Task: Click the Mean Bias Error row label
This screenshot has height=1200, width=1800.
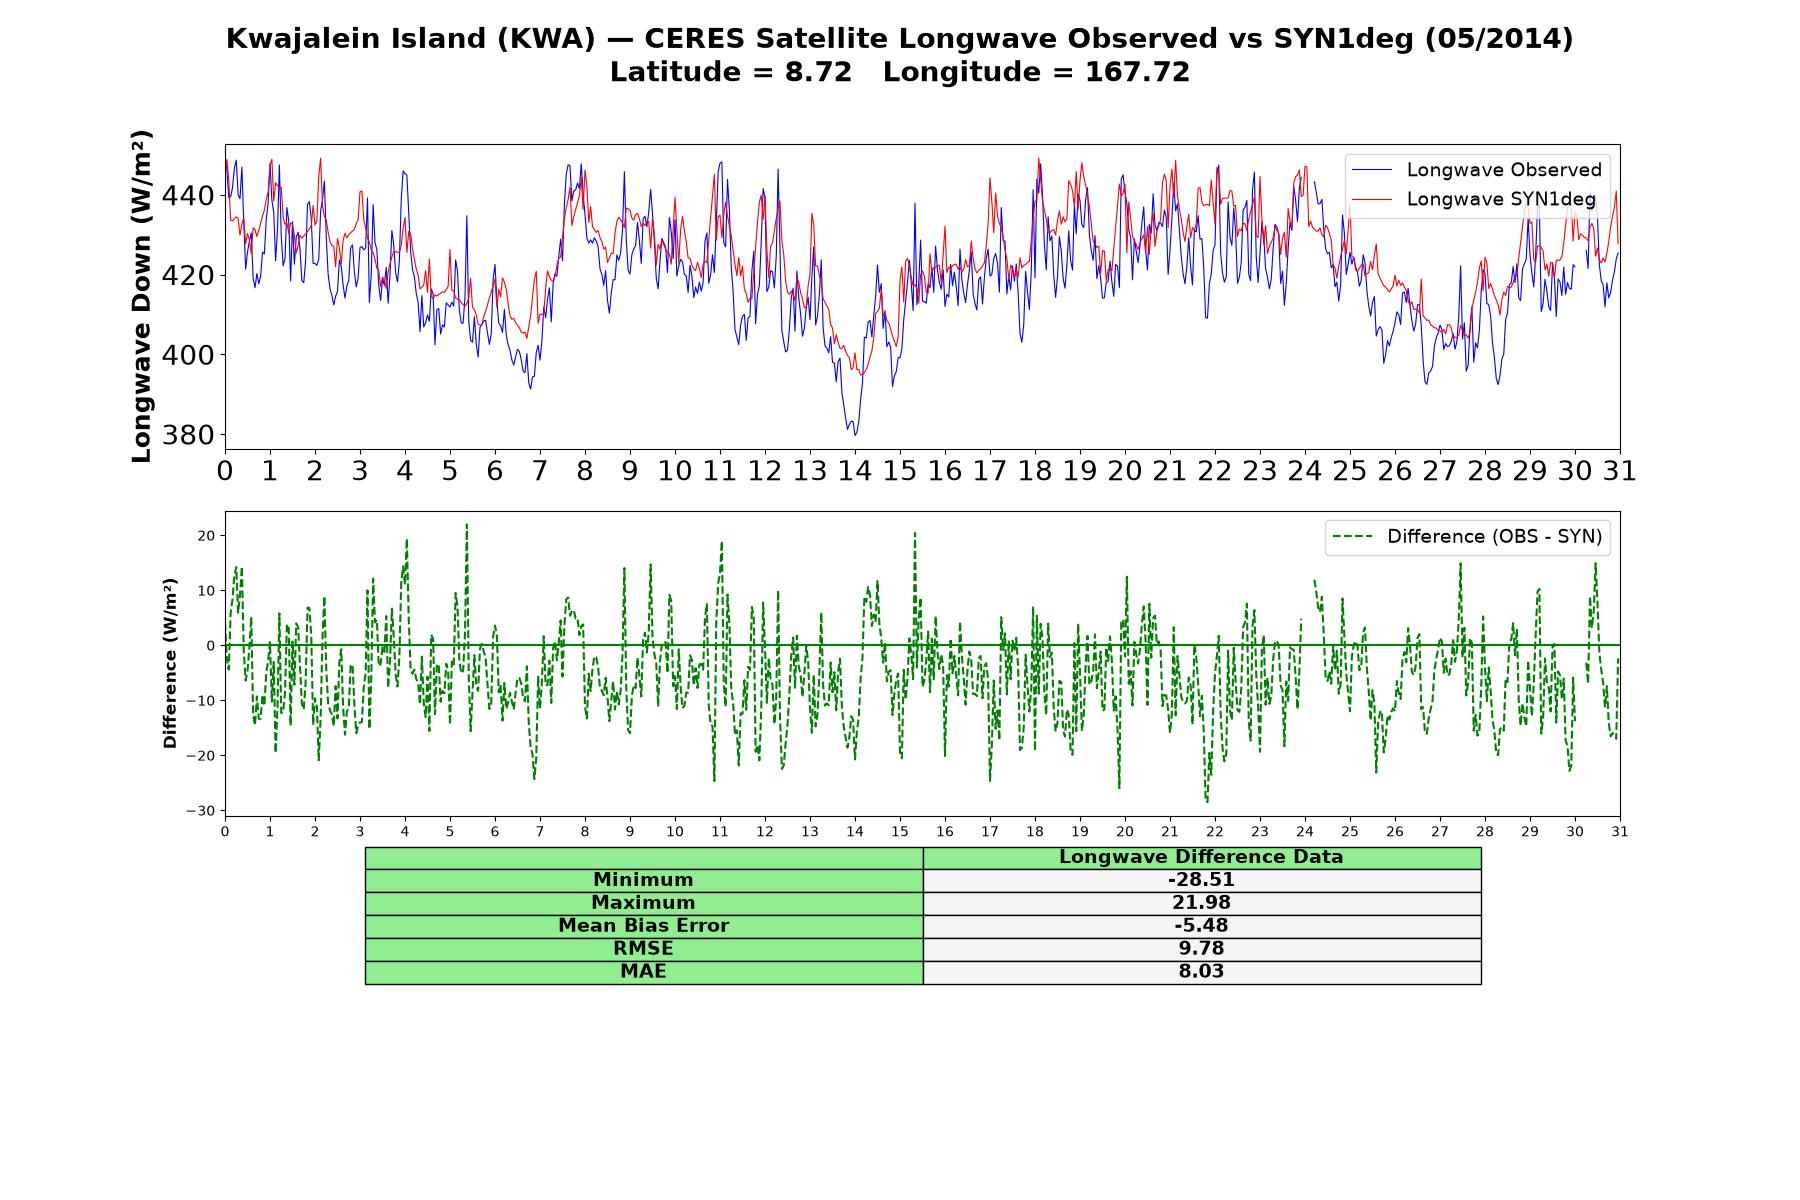Action: [x=644, y=926]
